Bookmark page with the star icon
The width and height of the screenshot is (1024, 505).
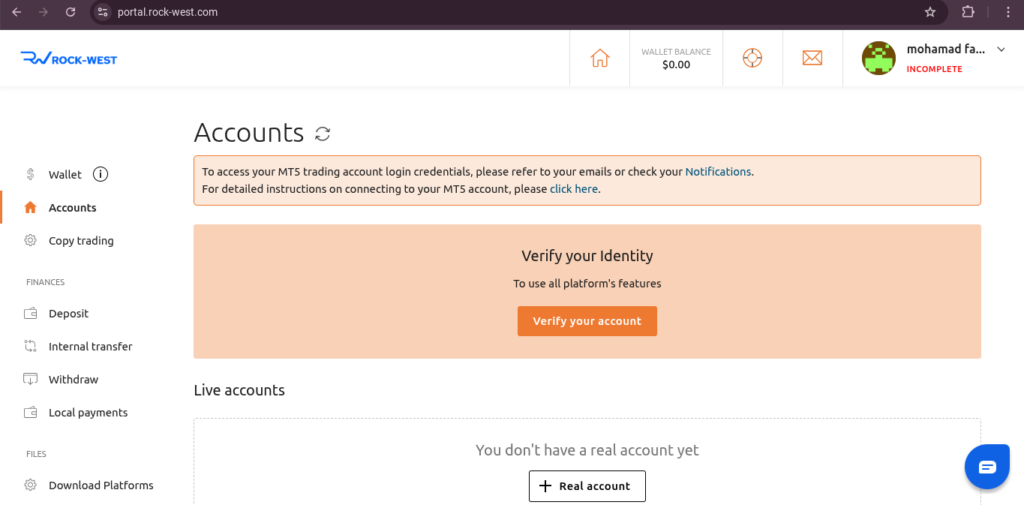pyautogui.click(x=931, y=12)
